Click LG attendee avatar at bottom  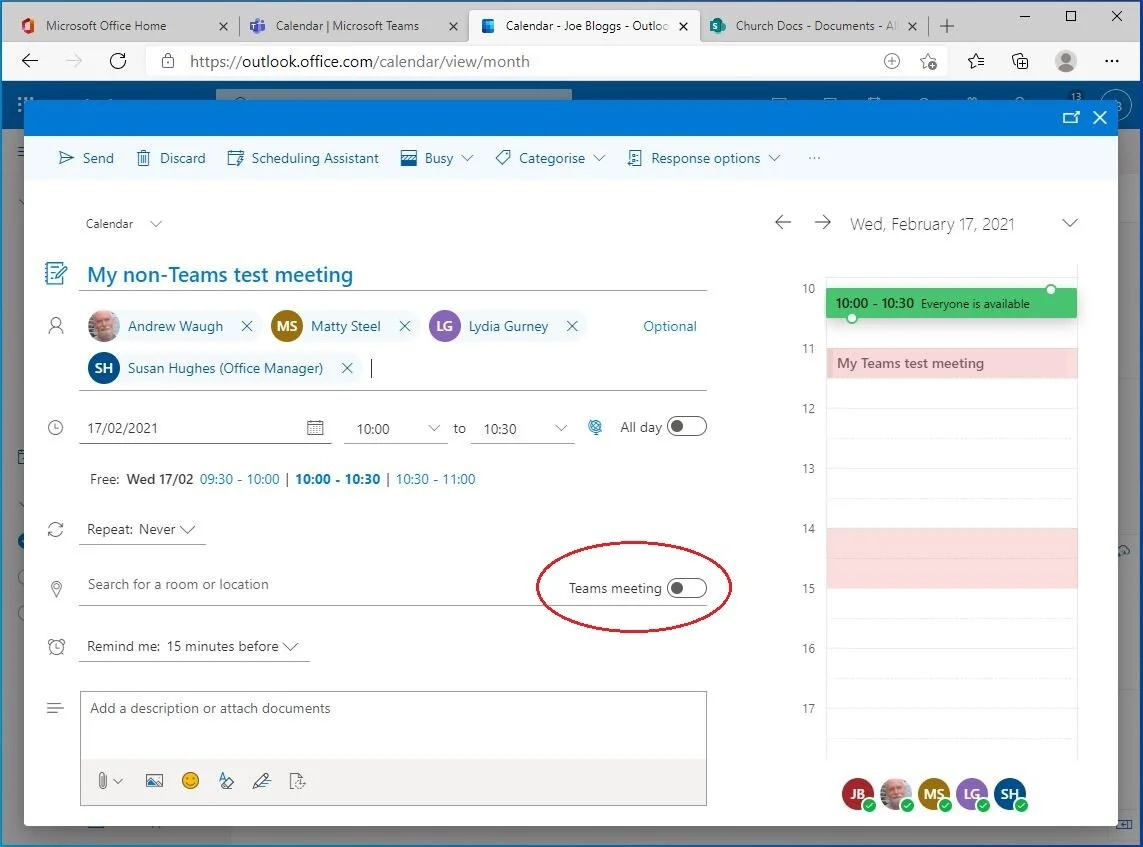[972, 794]
